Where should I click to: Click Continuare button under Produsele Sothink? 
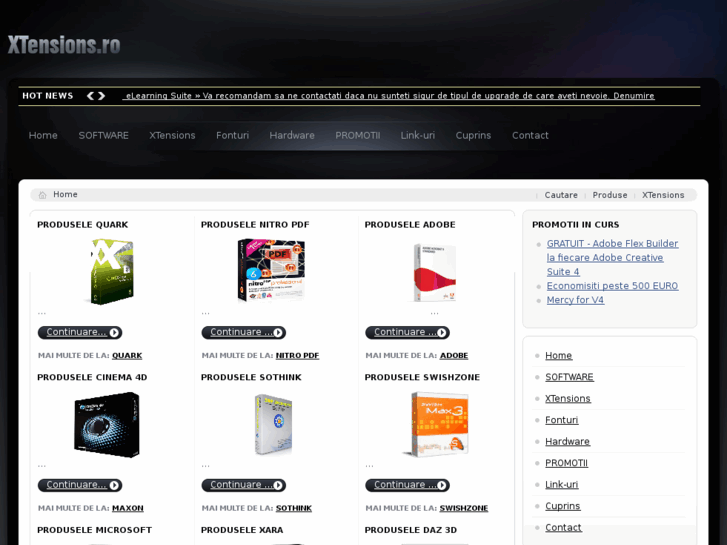tap(243, 485)
